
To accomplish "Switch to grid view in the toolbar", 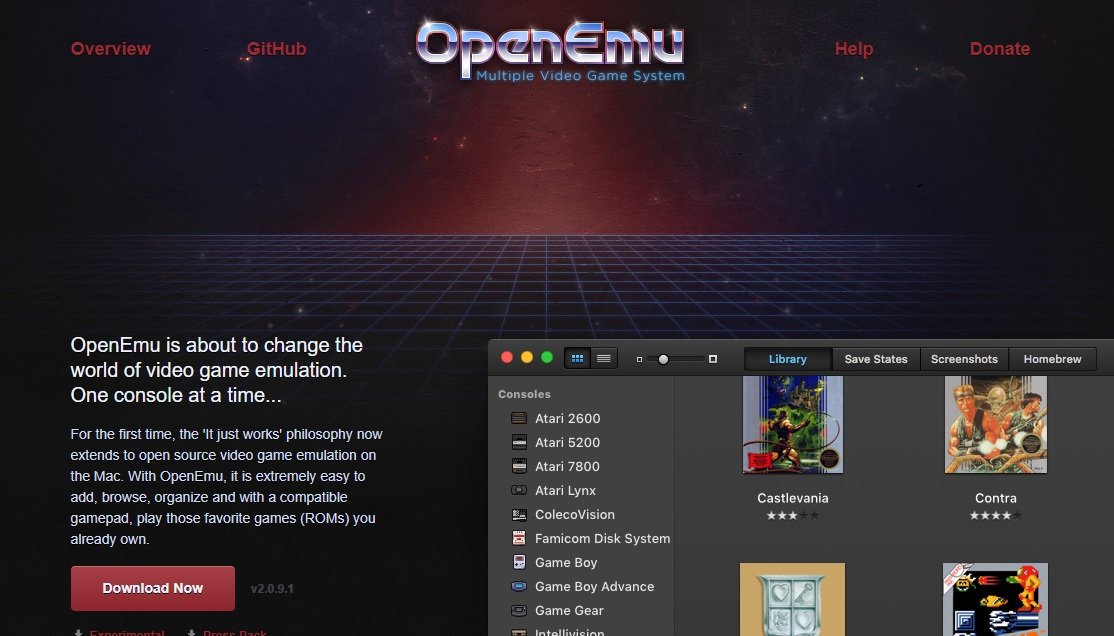I will 577,359.
